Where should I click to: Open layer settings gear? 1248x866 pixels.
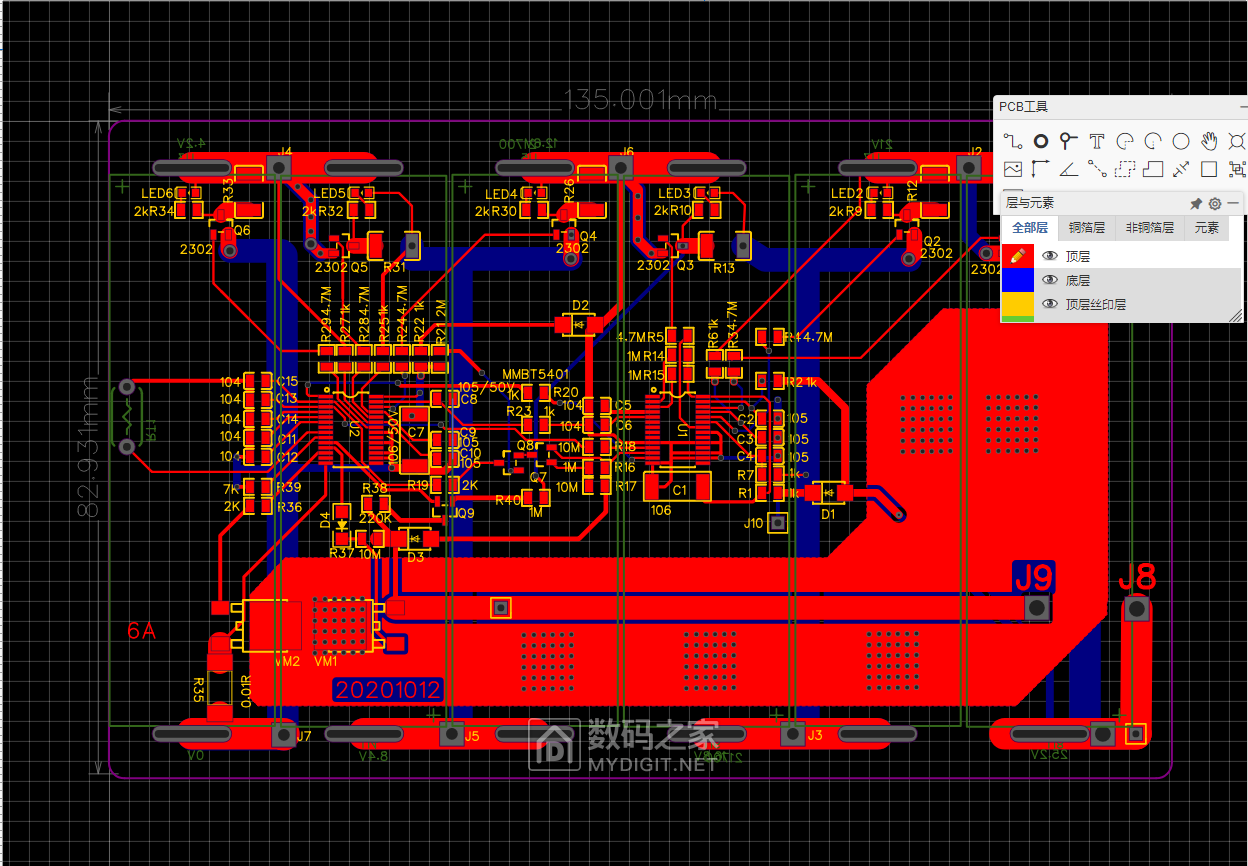(1215, 203)
